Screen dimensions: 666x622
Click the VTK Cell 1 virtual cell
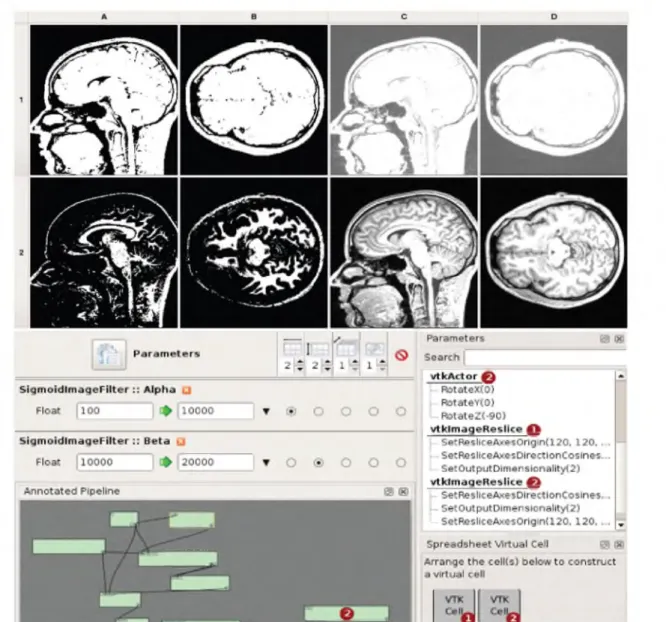(x=454, y=606)
